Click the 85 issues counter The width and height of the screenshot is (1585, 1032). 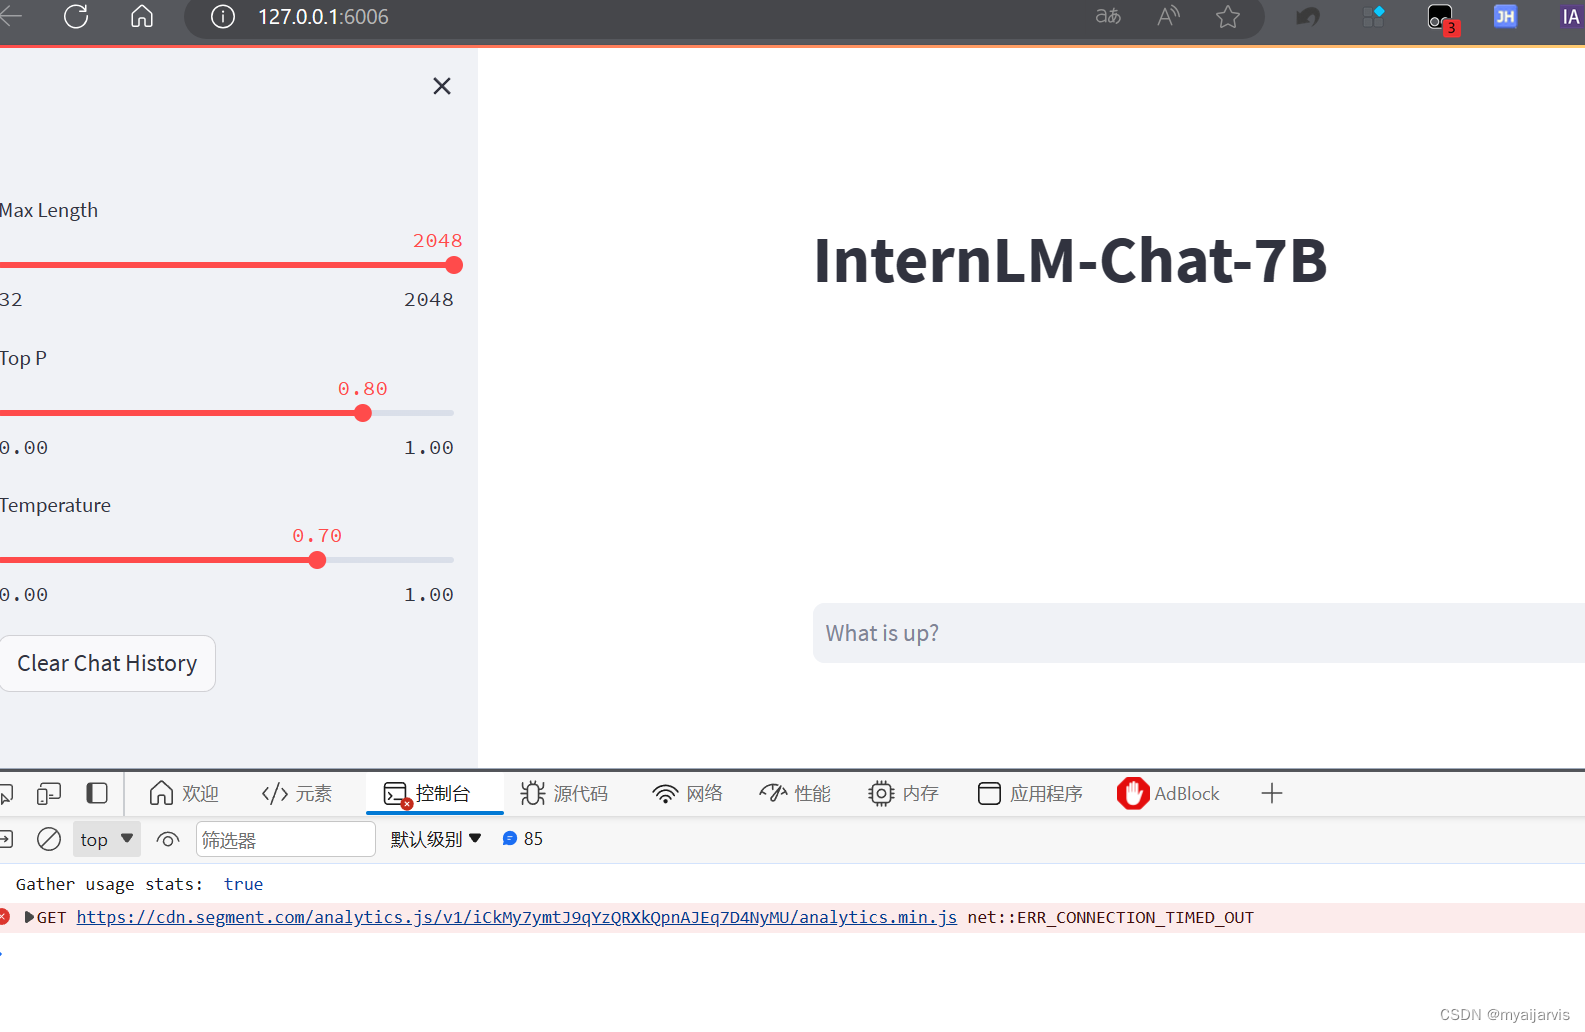pyautogui.click(x=523, y=839)
